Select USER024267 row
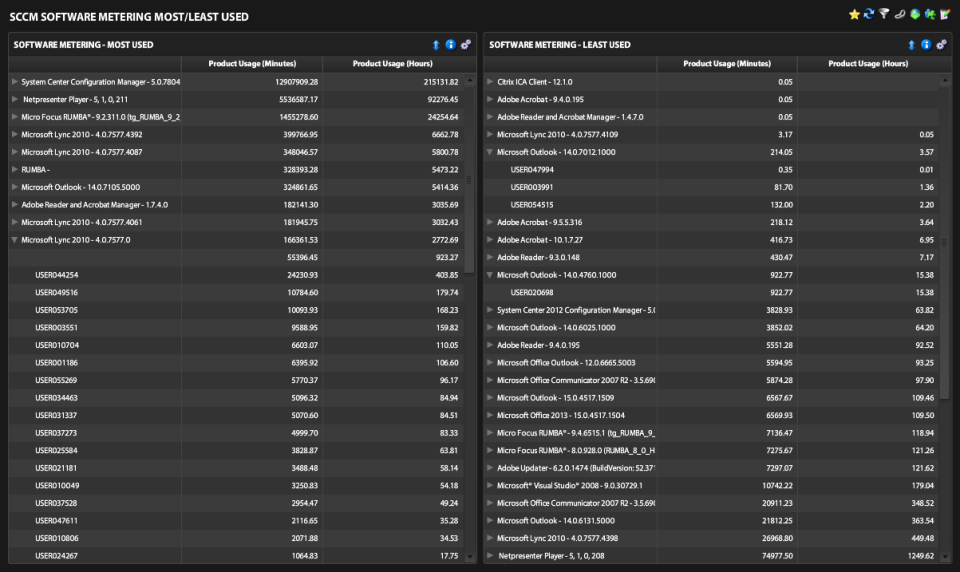Screen dimensions: 960x572 tap(237, 556)
